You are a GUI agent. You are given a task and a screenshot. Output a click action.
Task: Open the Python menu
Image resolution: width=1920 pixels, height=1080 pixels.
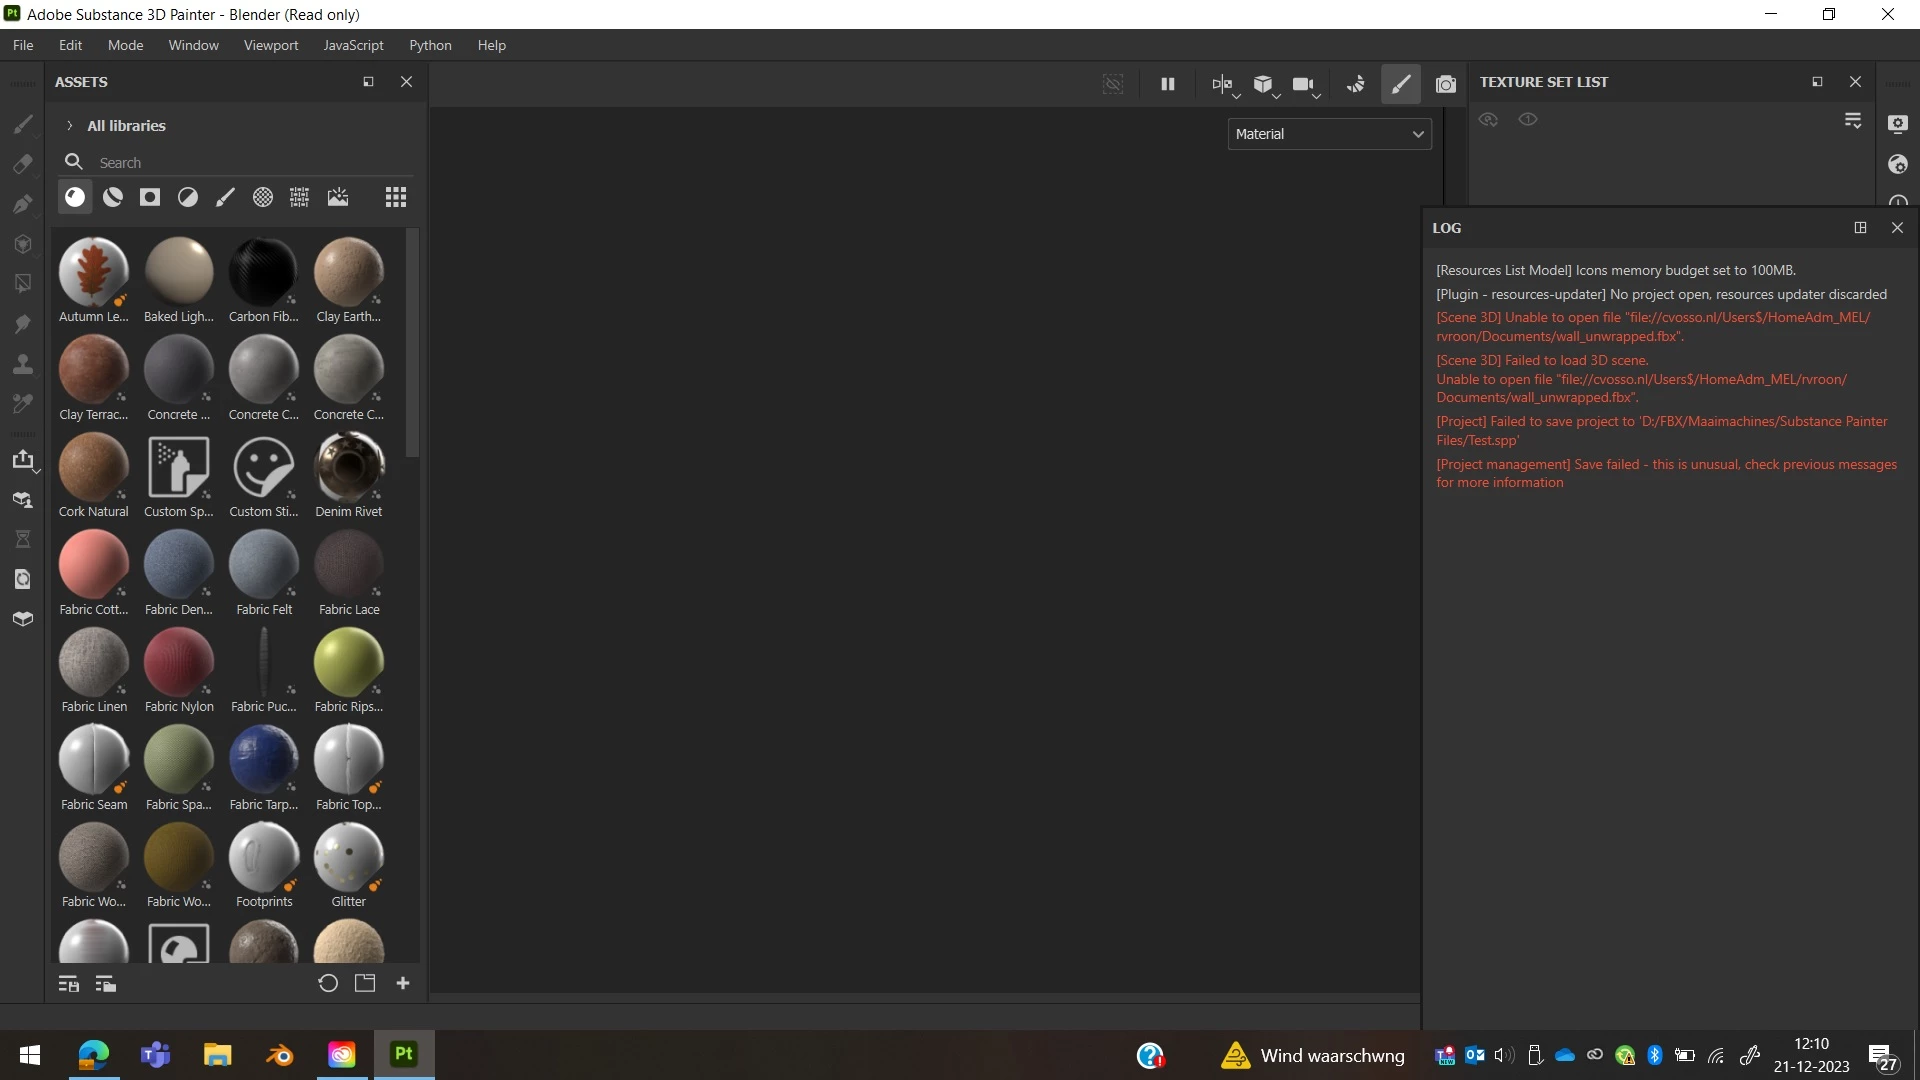tap(430, 45)
